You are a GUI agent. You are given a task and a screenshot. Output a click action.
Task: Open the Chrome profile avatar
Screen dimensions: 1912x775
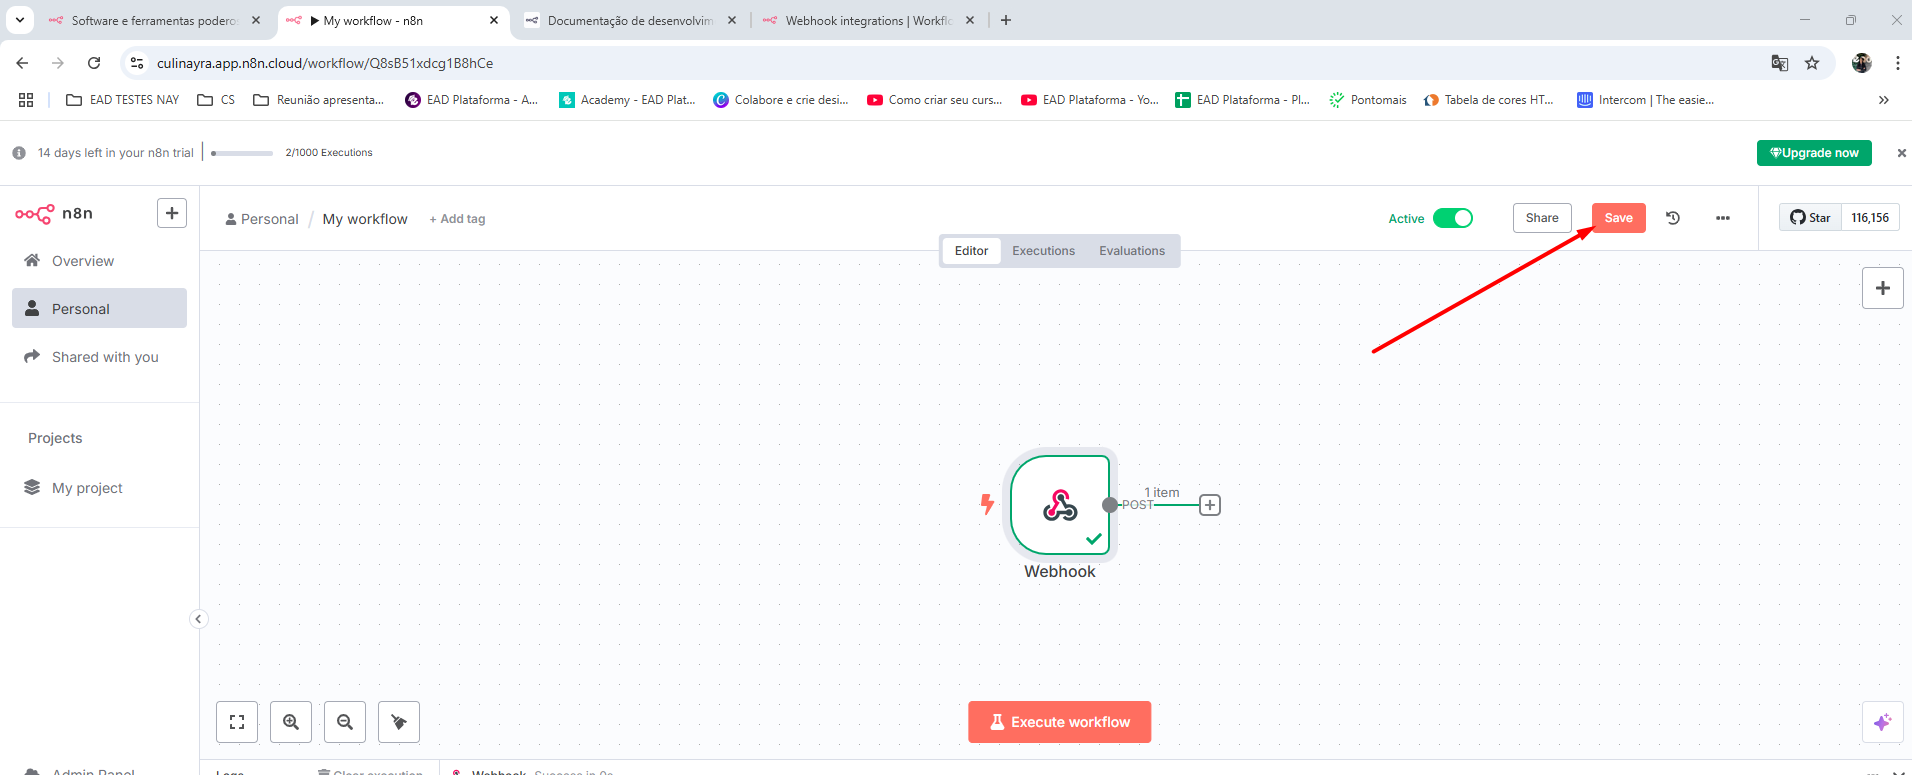pyautogui.click(x=1861, y=63)
